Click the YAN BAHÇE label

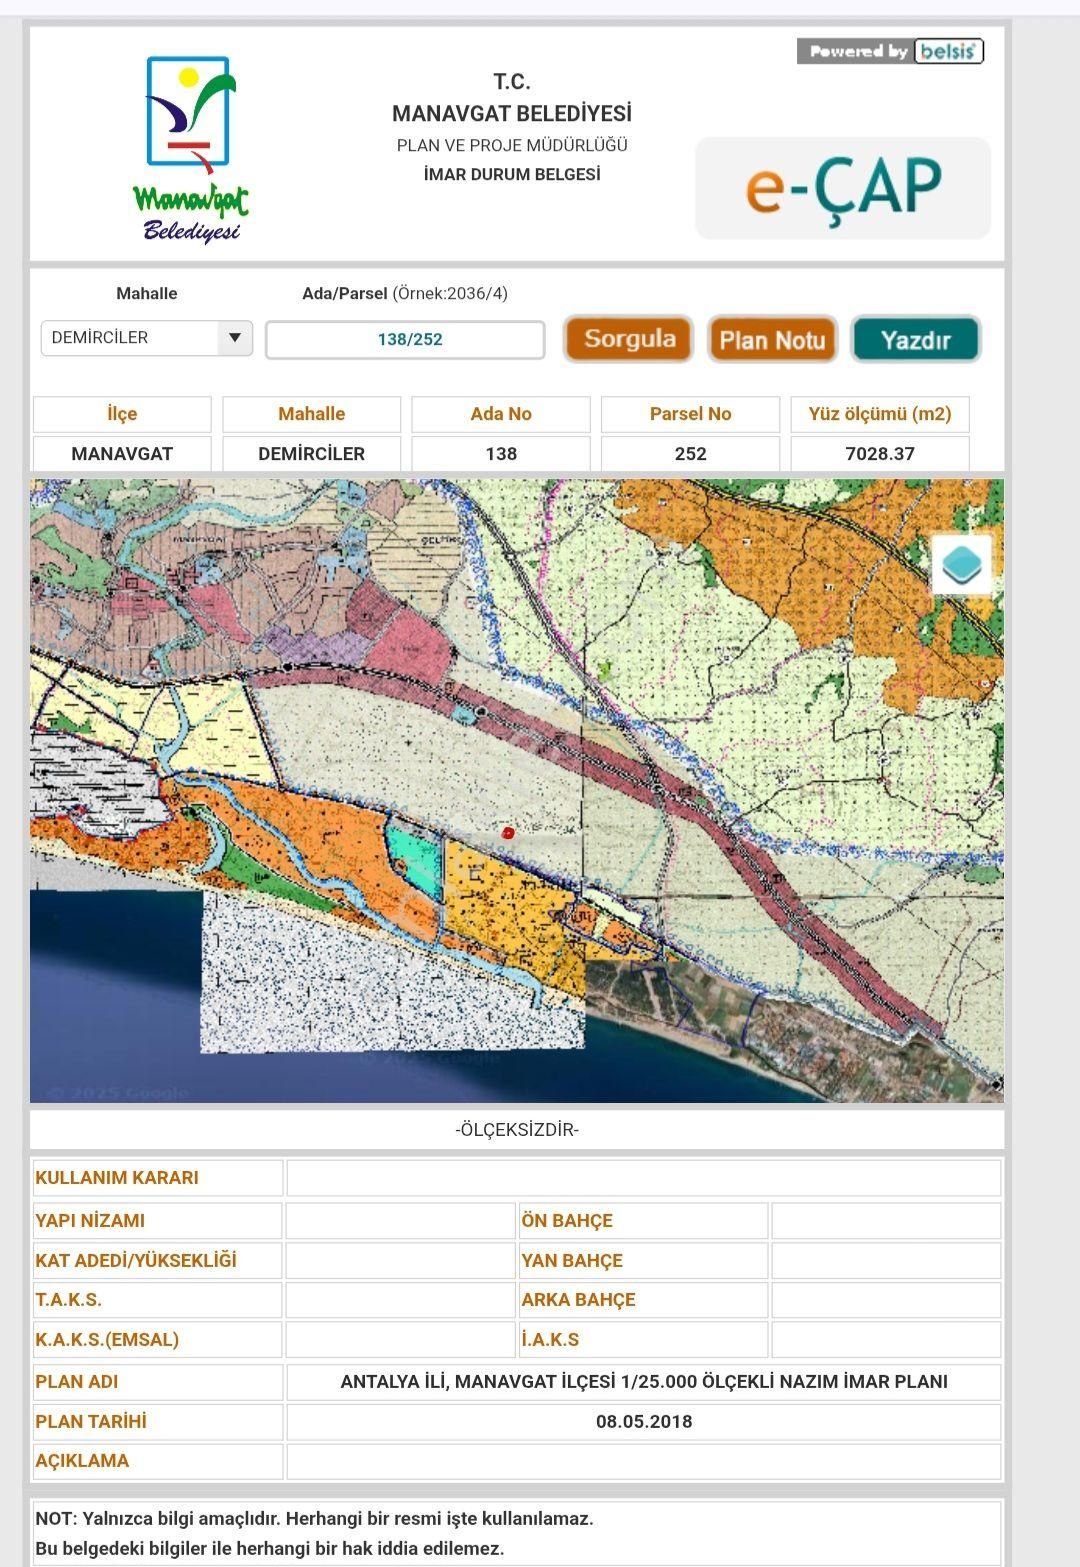(572, 1261)
